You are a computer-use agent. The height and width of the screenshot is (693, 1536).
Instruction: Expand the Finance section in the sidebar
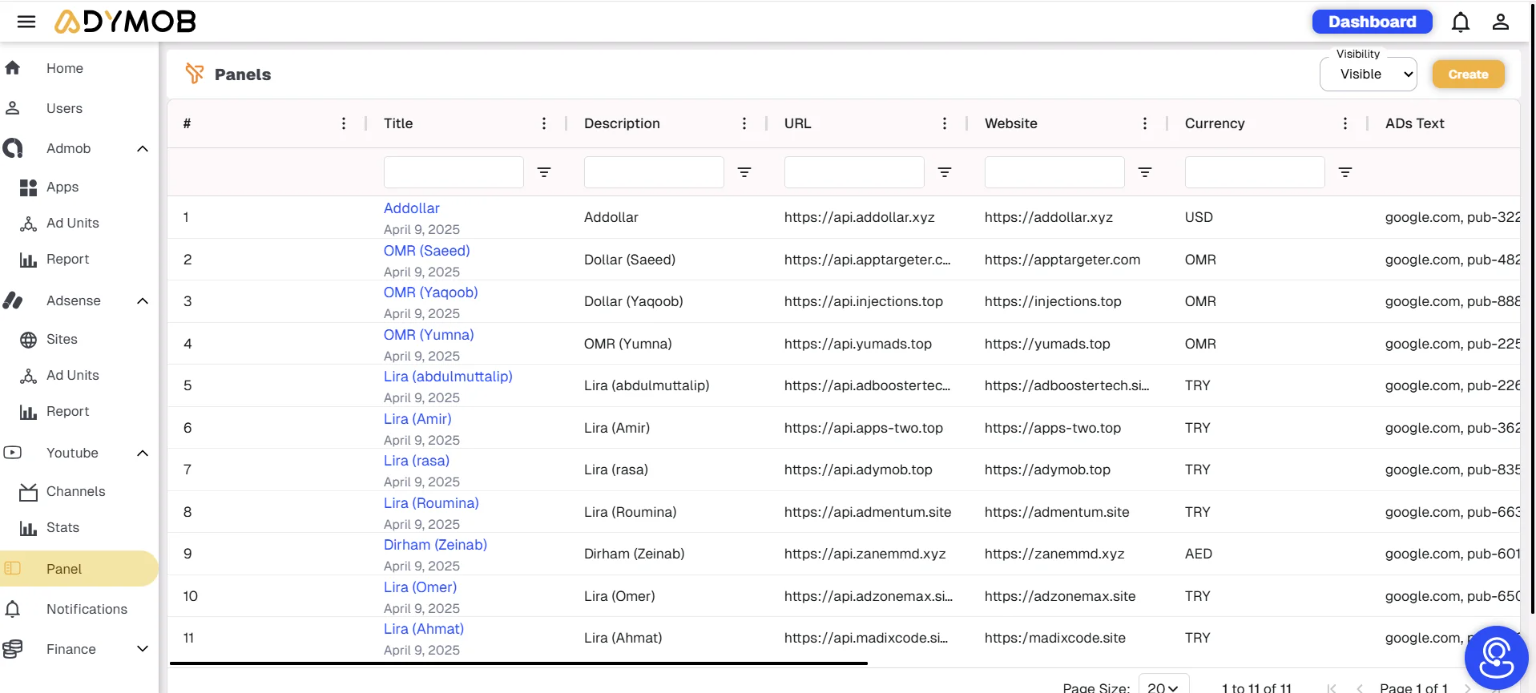pyautogui.click(x=142, y=649)
